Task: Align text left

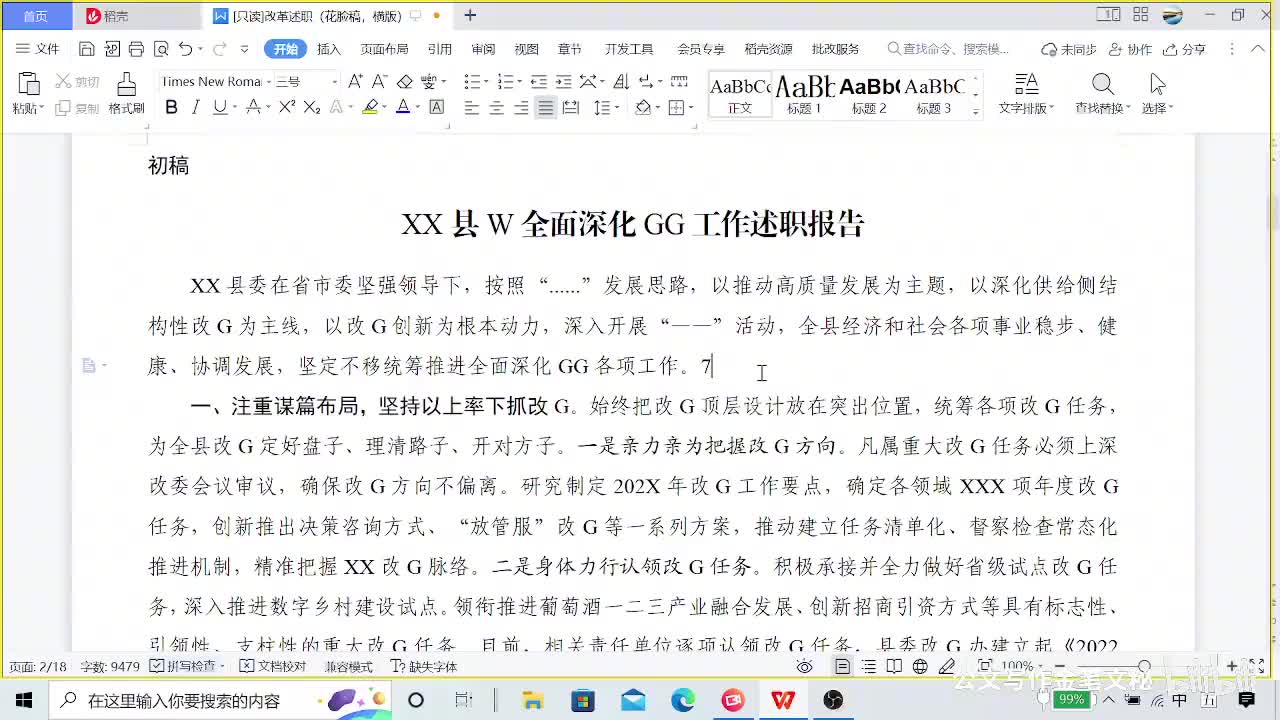Action: coord(472,107)
